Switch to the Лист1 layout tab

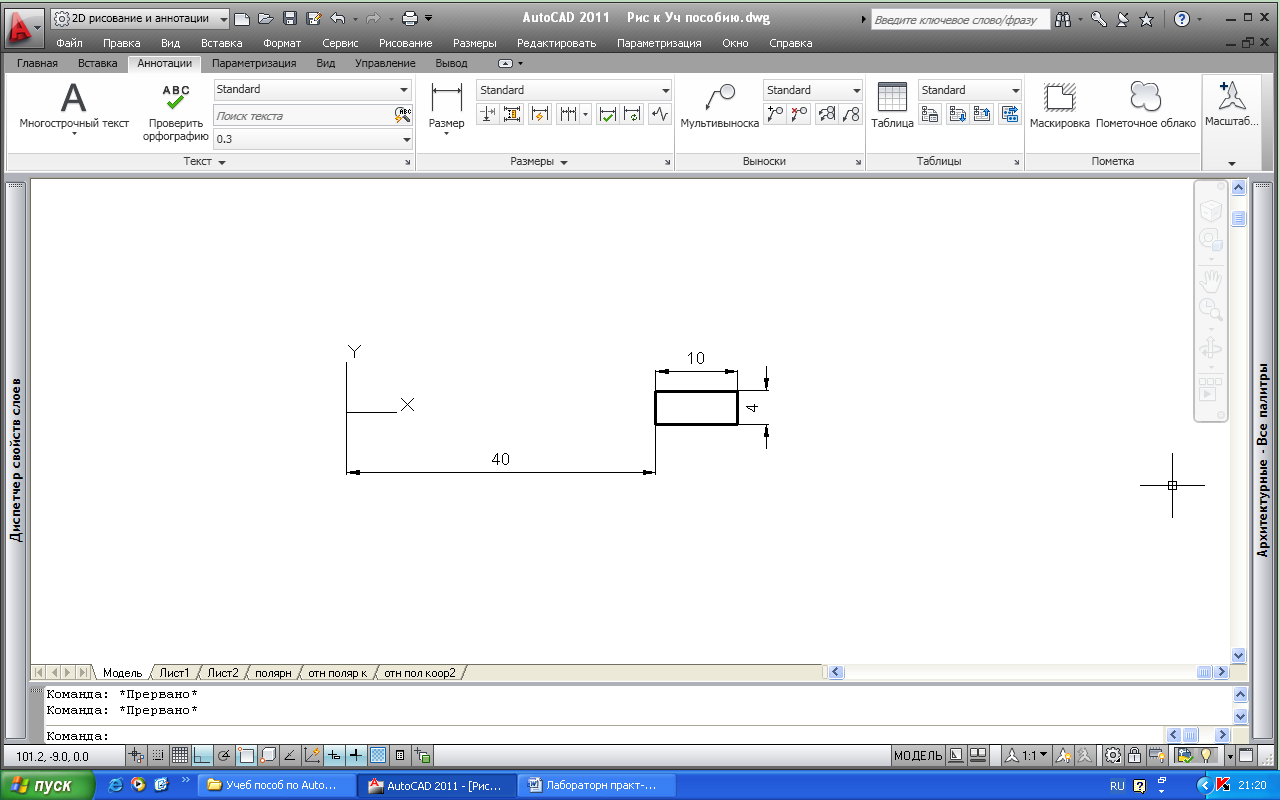[x=175, y=673]
